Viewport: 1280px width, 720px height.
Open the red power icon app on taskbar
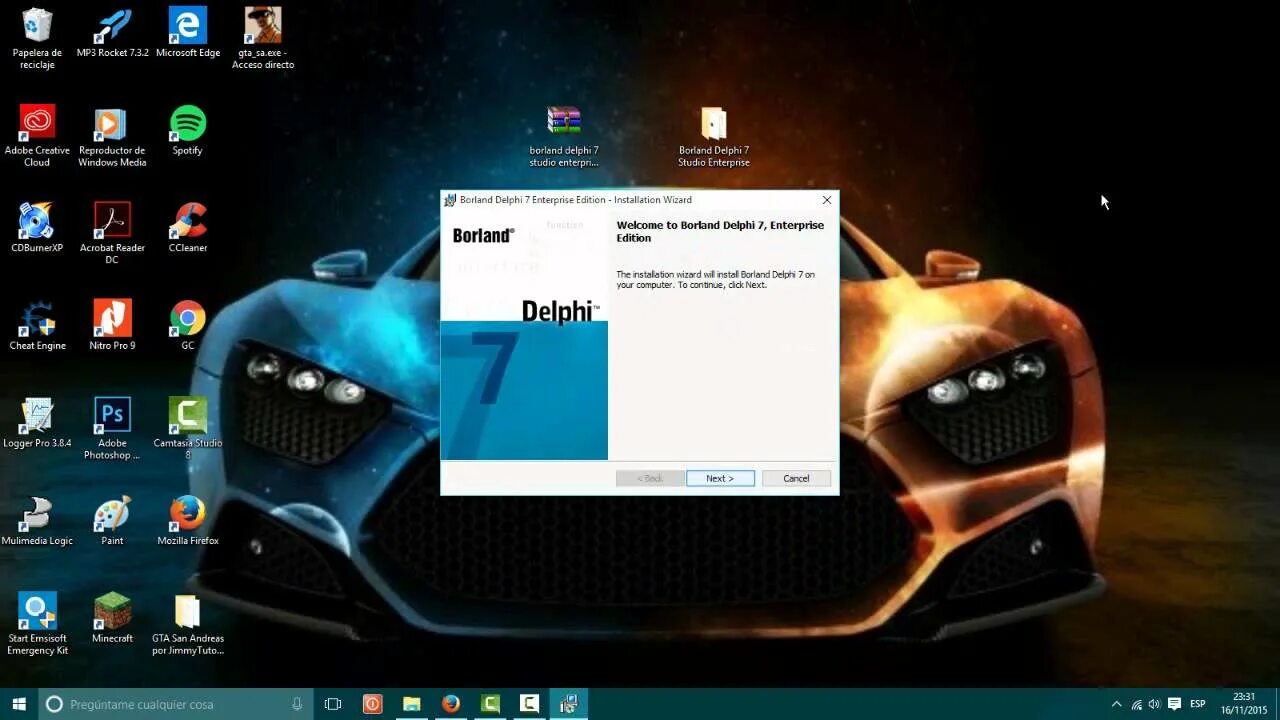point(372,704)
